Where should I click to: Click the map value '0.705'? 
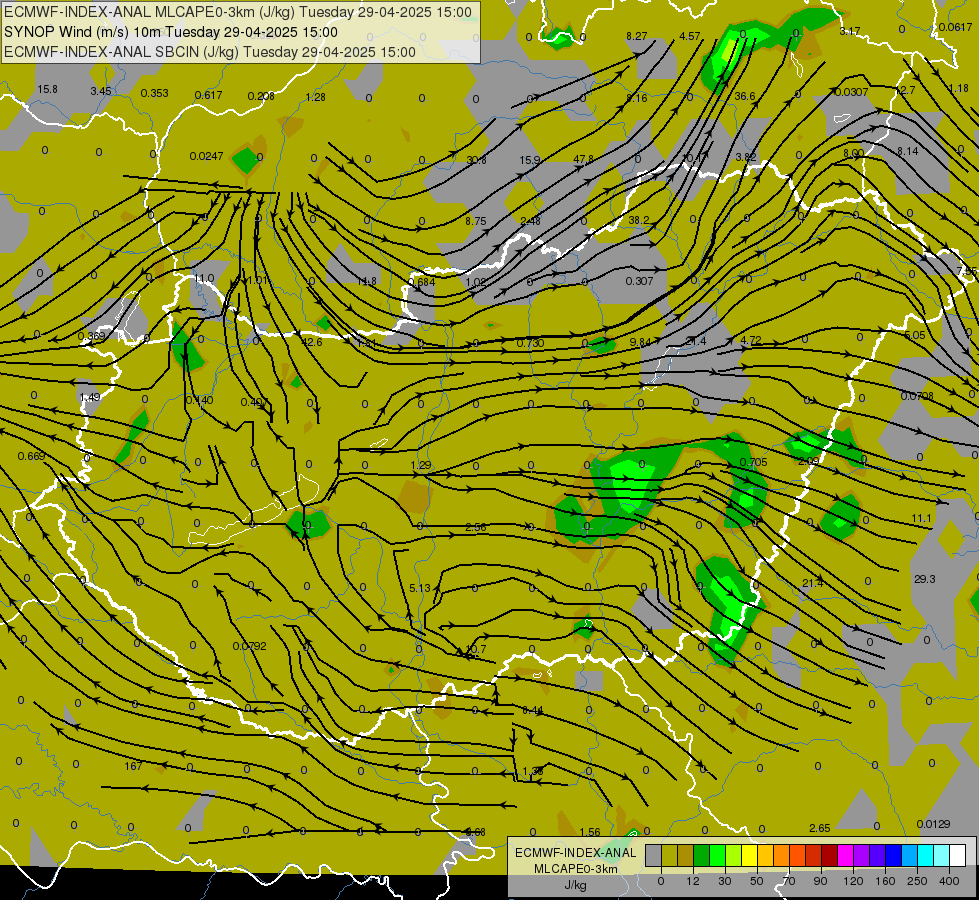click(754, 462)
